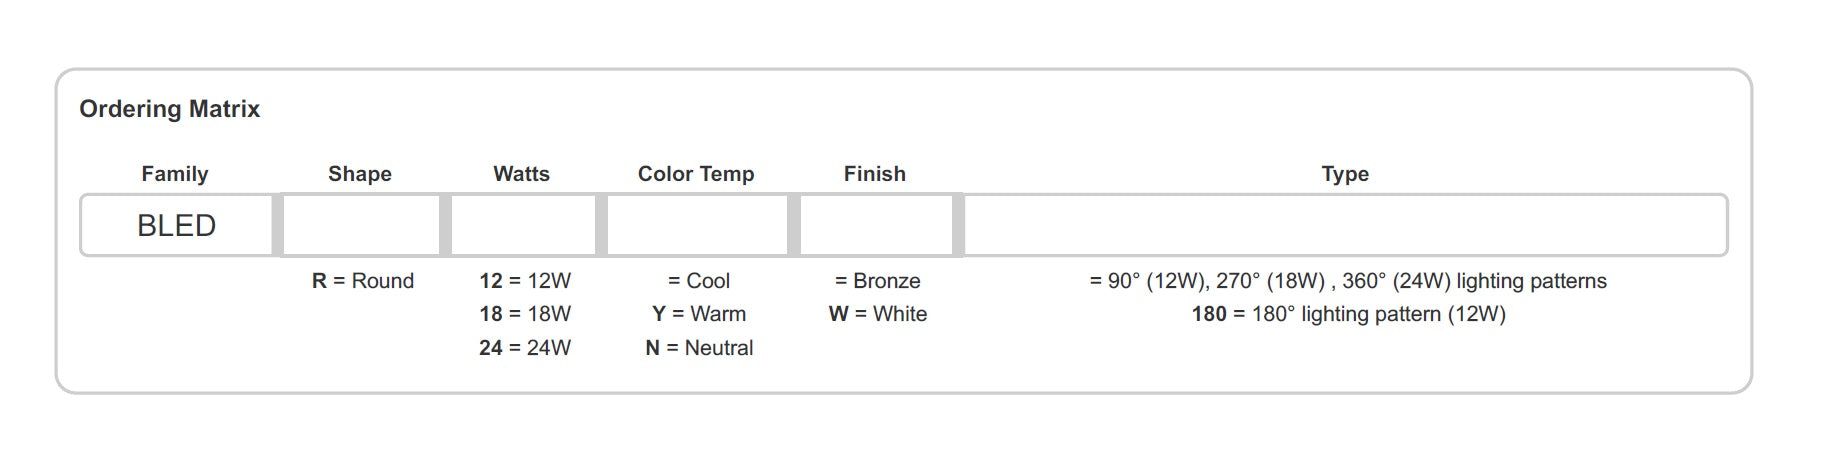The width and height of the screenshot is (1838, 468).
Task: Click the Ordering Matrix heading
Action: click(170, 109)
